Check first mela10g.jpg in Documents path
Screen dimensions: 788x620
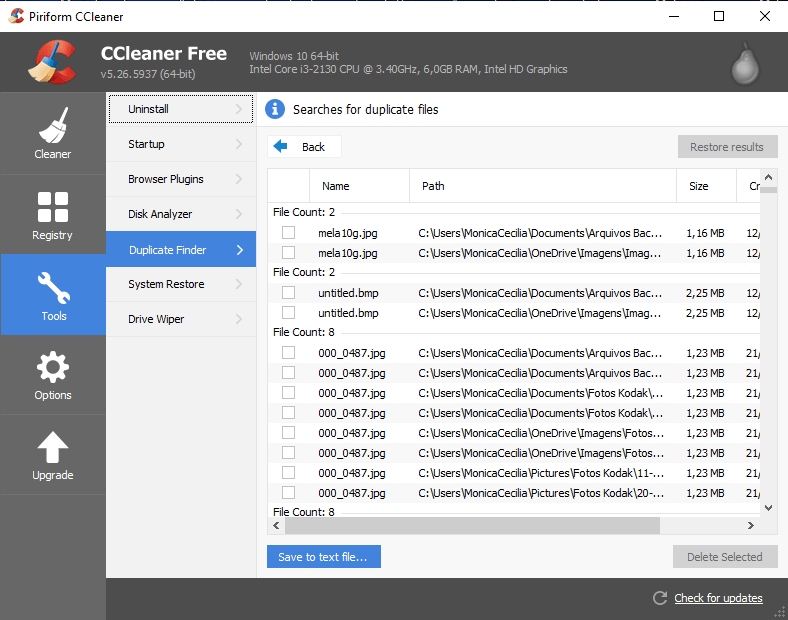coord(288,233)
